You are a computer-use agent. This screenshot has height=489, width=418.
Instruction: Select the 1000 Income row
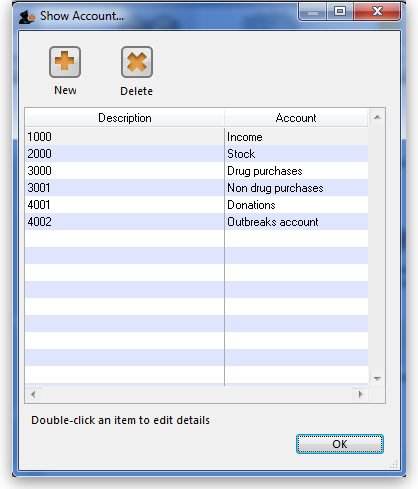[196, 137]
